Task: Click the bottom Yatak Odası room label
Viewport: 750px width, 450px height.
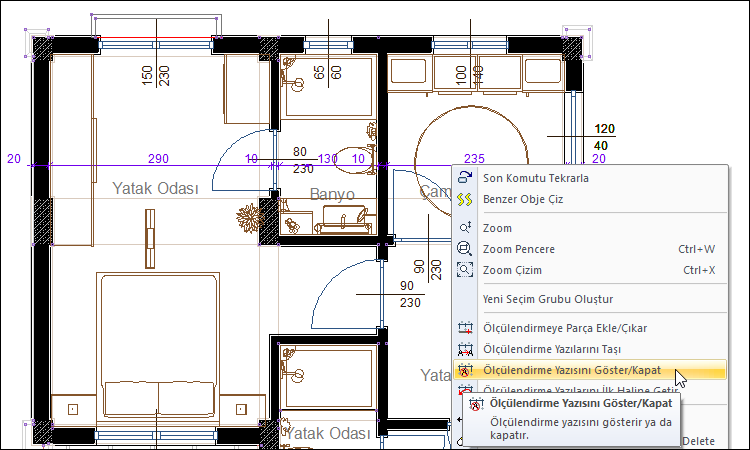Action: (x=328, y=433)
